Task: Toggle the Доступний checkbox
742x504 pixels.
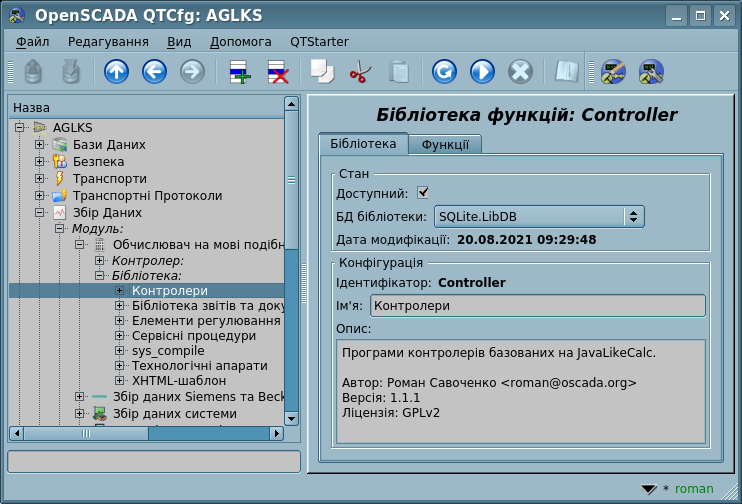Action: 423,193
